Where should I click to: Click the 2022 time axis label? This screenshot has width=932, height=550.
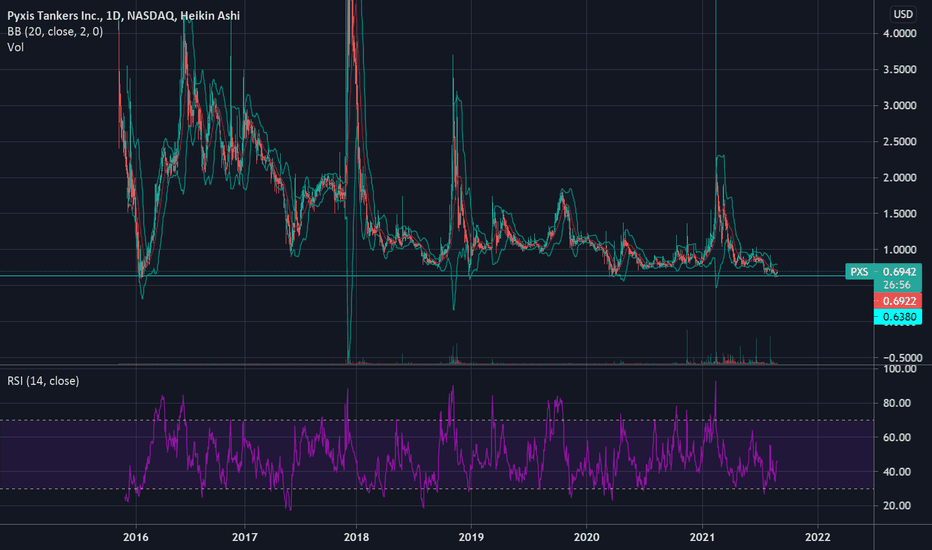click(x=817, y=538)
